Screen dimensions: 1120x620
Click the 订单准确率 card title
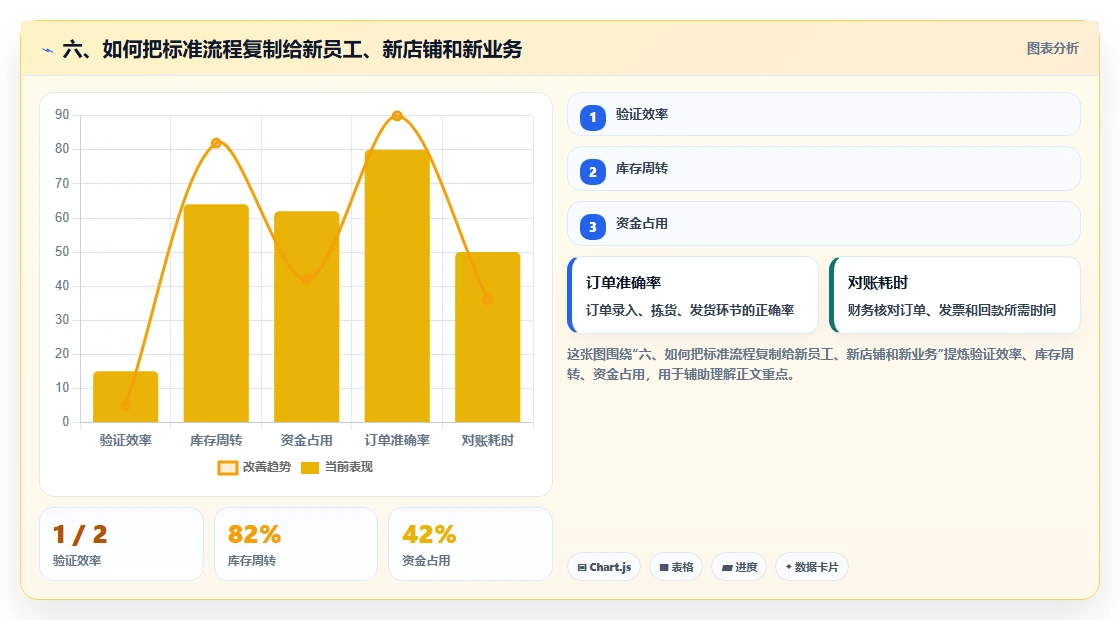(x=623, y=283)
